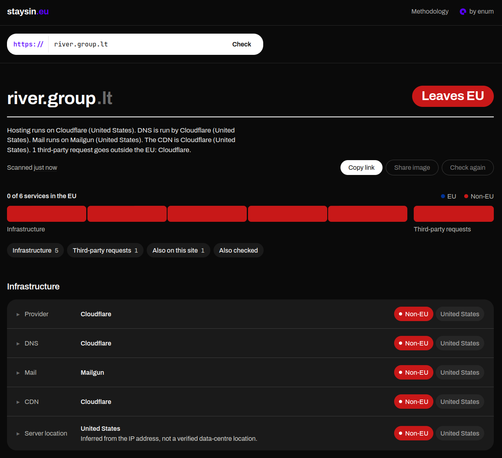Click the bold United States server location value
Screen dimensions: 502x458
point(100,429)
